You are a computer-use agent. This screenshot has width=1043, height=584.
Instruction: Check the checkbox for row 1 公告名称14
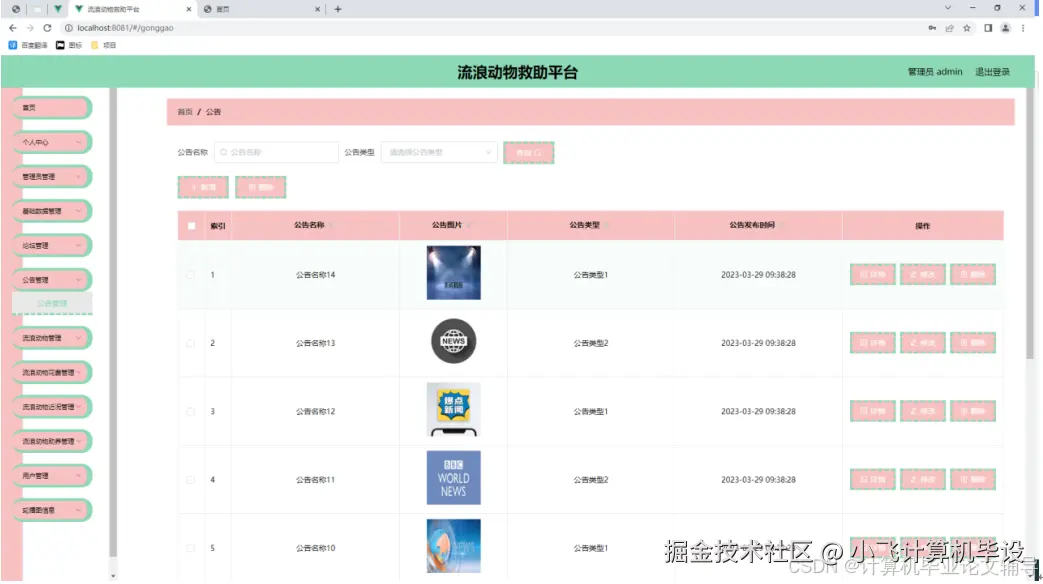pos(191,275)
